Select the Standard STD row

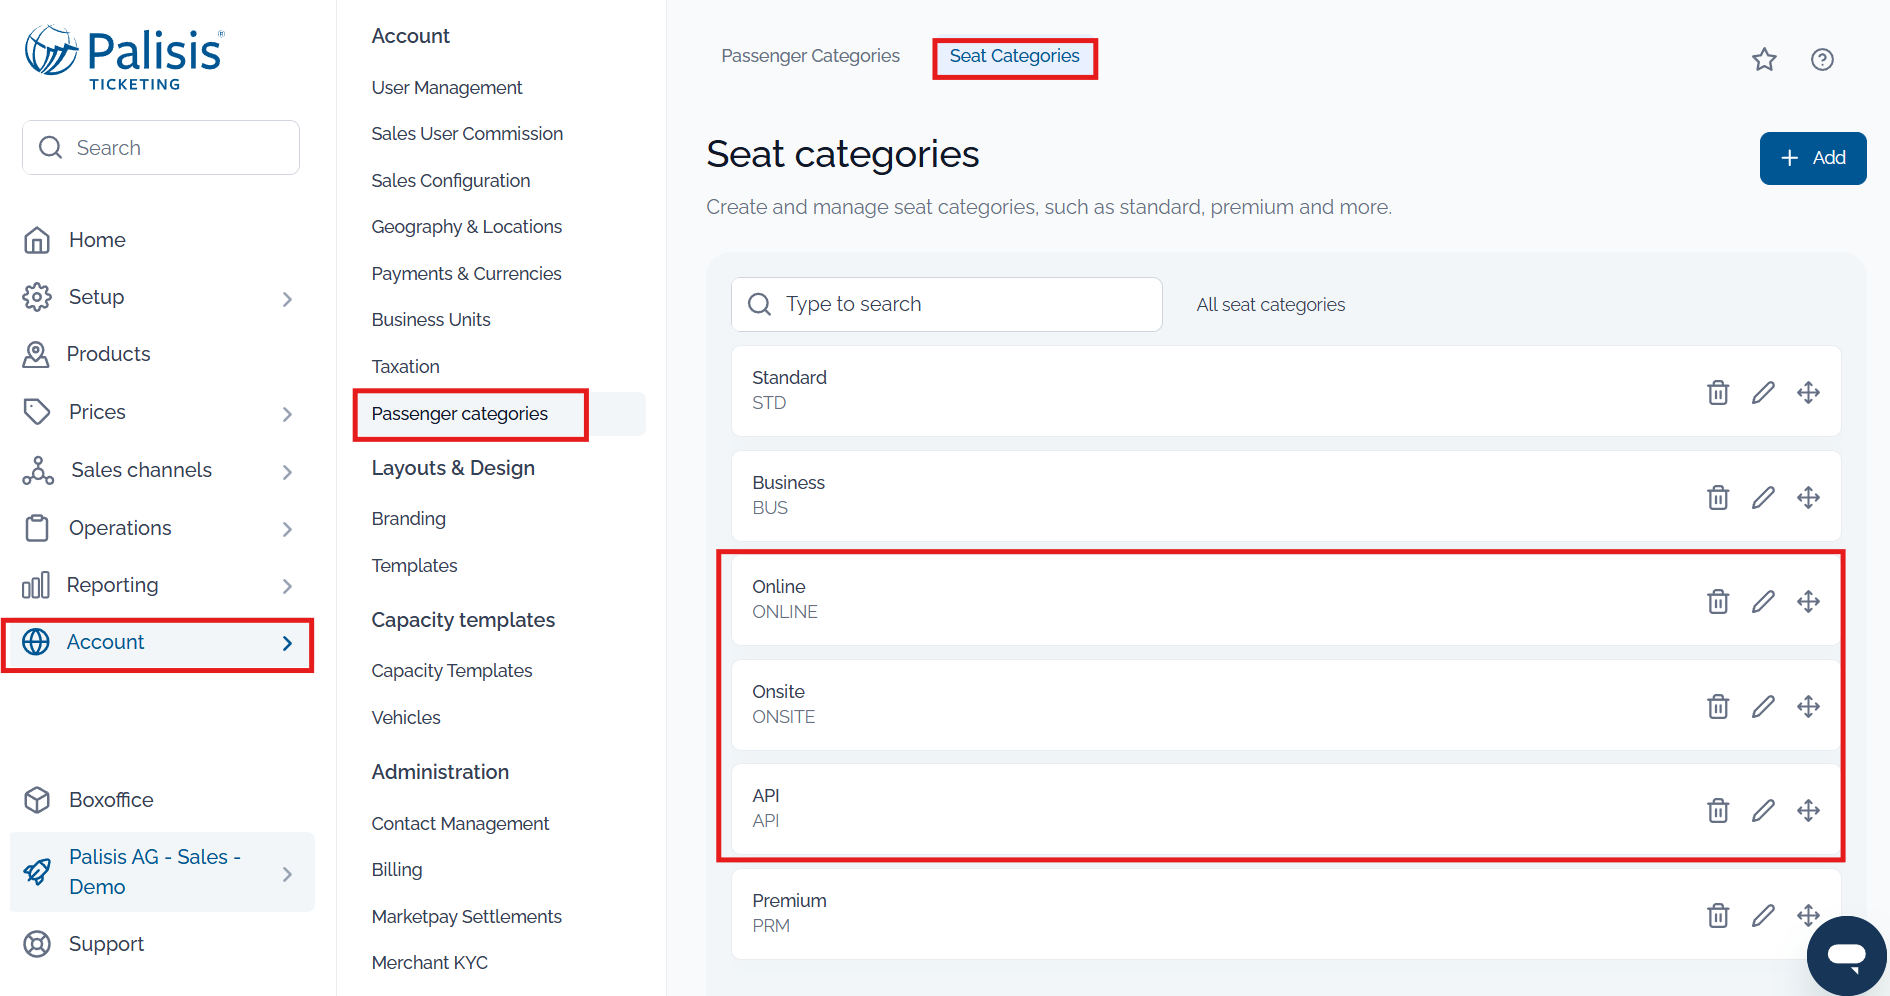click(x=1286, y=391)
